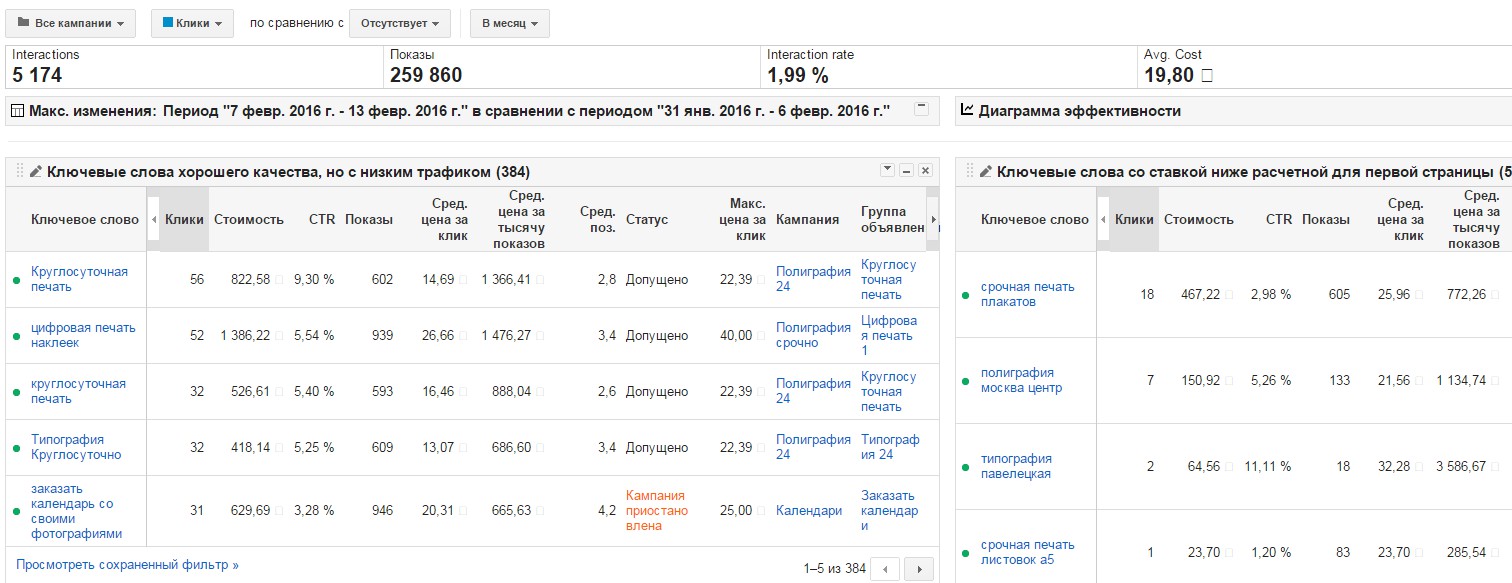The width and height of the screenshot is (1512, 583).
Task: Close the low-traffic keywords widget
Action: coord(925,170)
